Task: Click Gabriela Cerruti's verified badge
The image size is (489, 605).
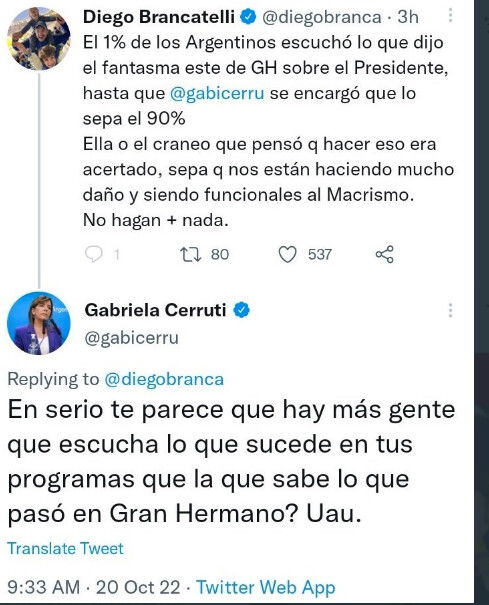Action: point(242,310)
